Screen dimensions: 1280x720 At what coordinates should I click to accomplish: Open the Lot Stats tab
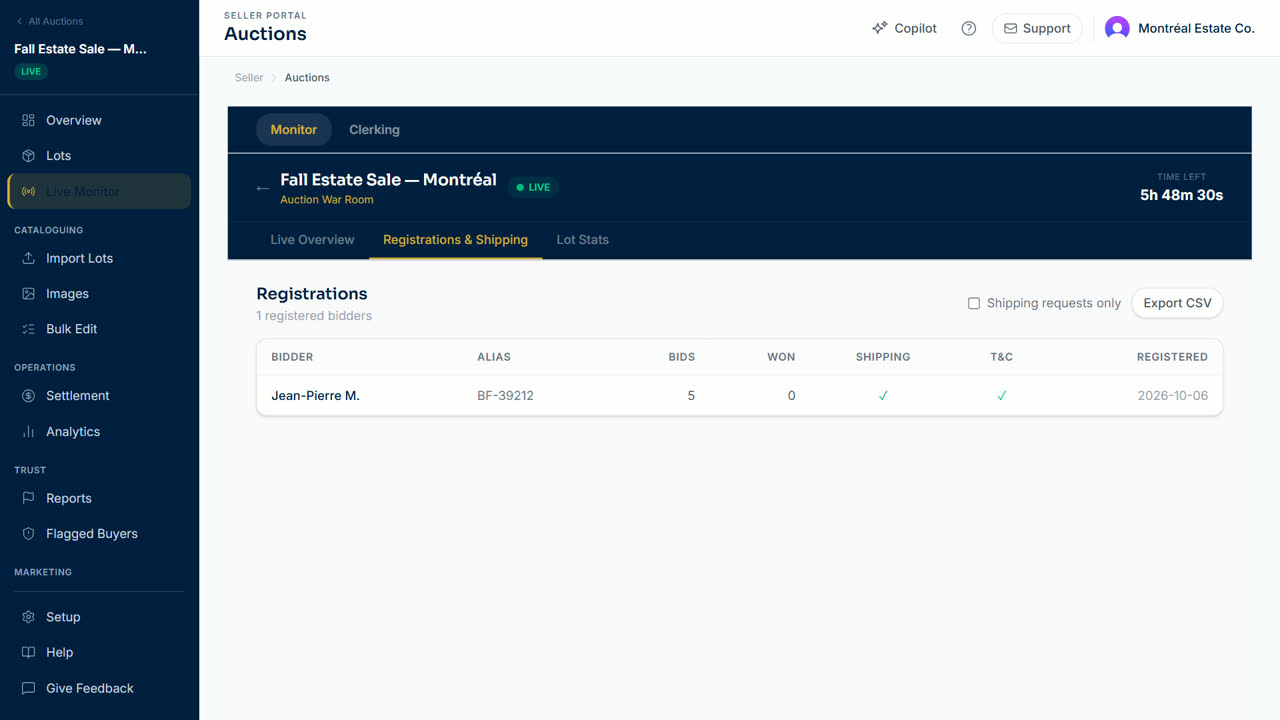[582, 240]
